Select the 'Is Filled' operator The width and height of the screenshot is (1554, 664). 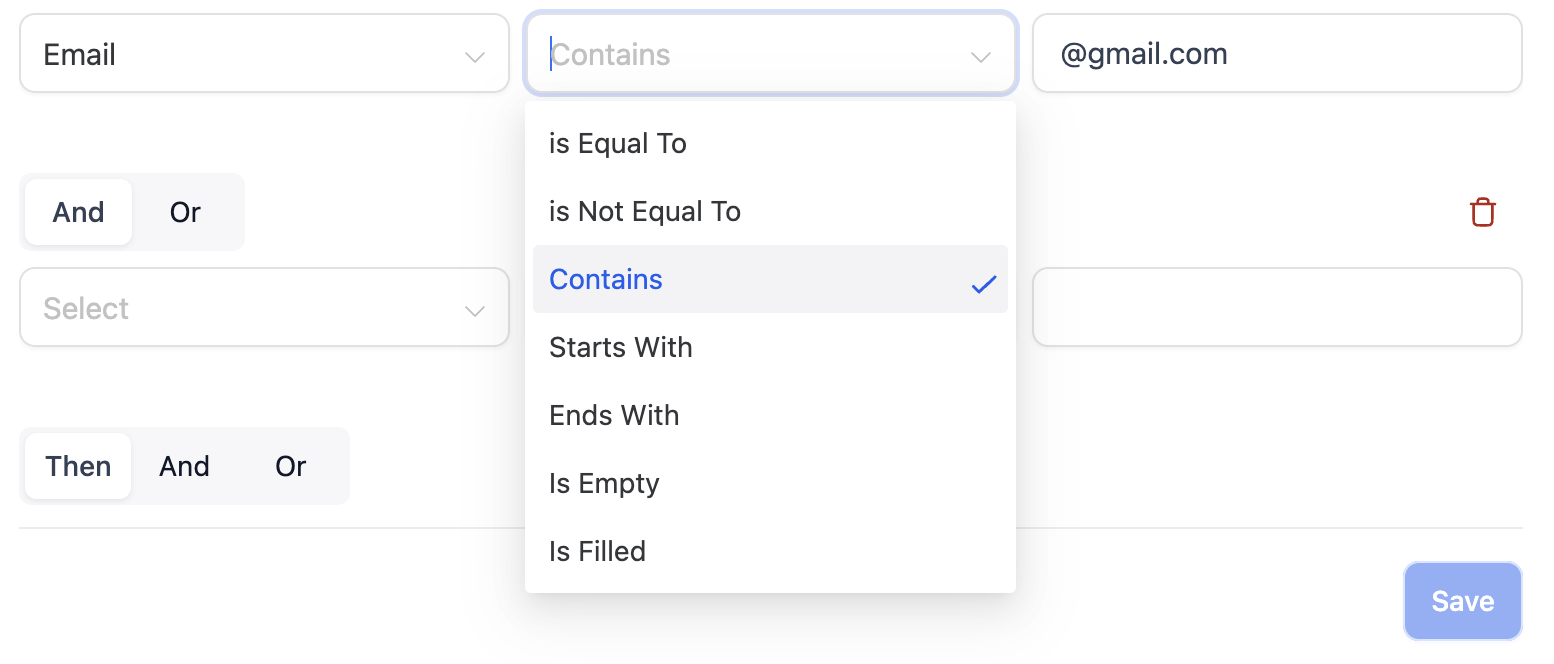coord(770,551)
